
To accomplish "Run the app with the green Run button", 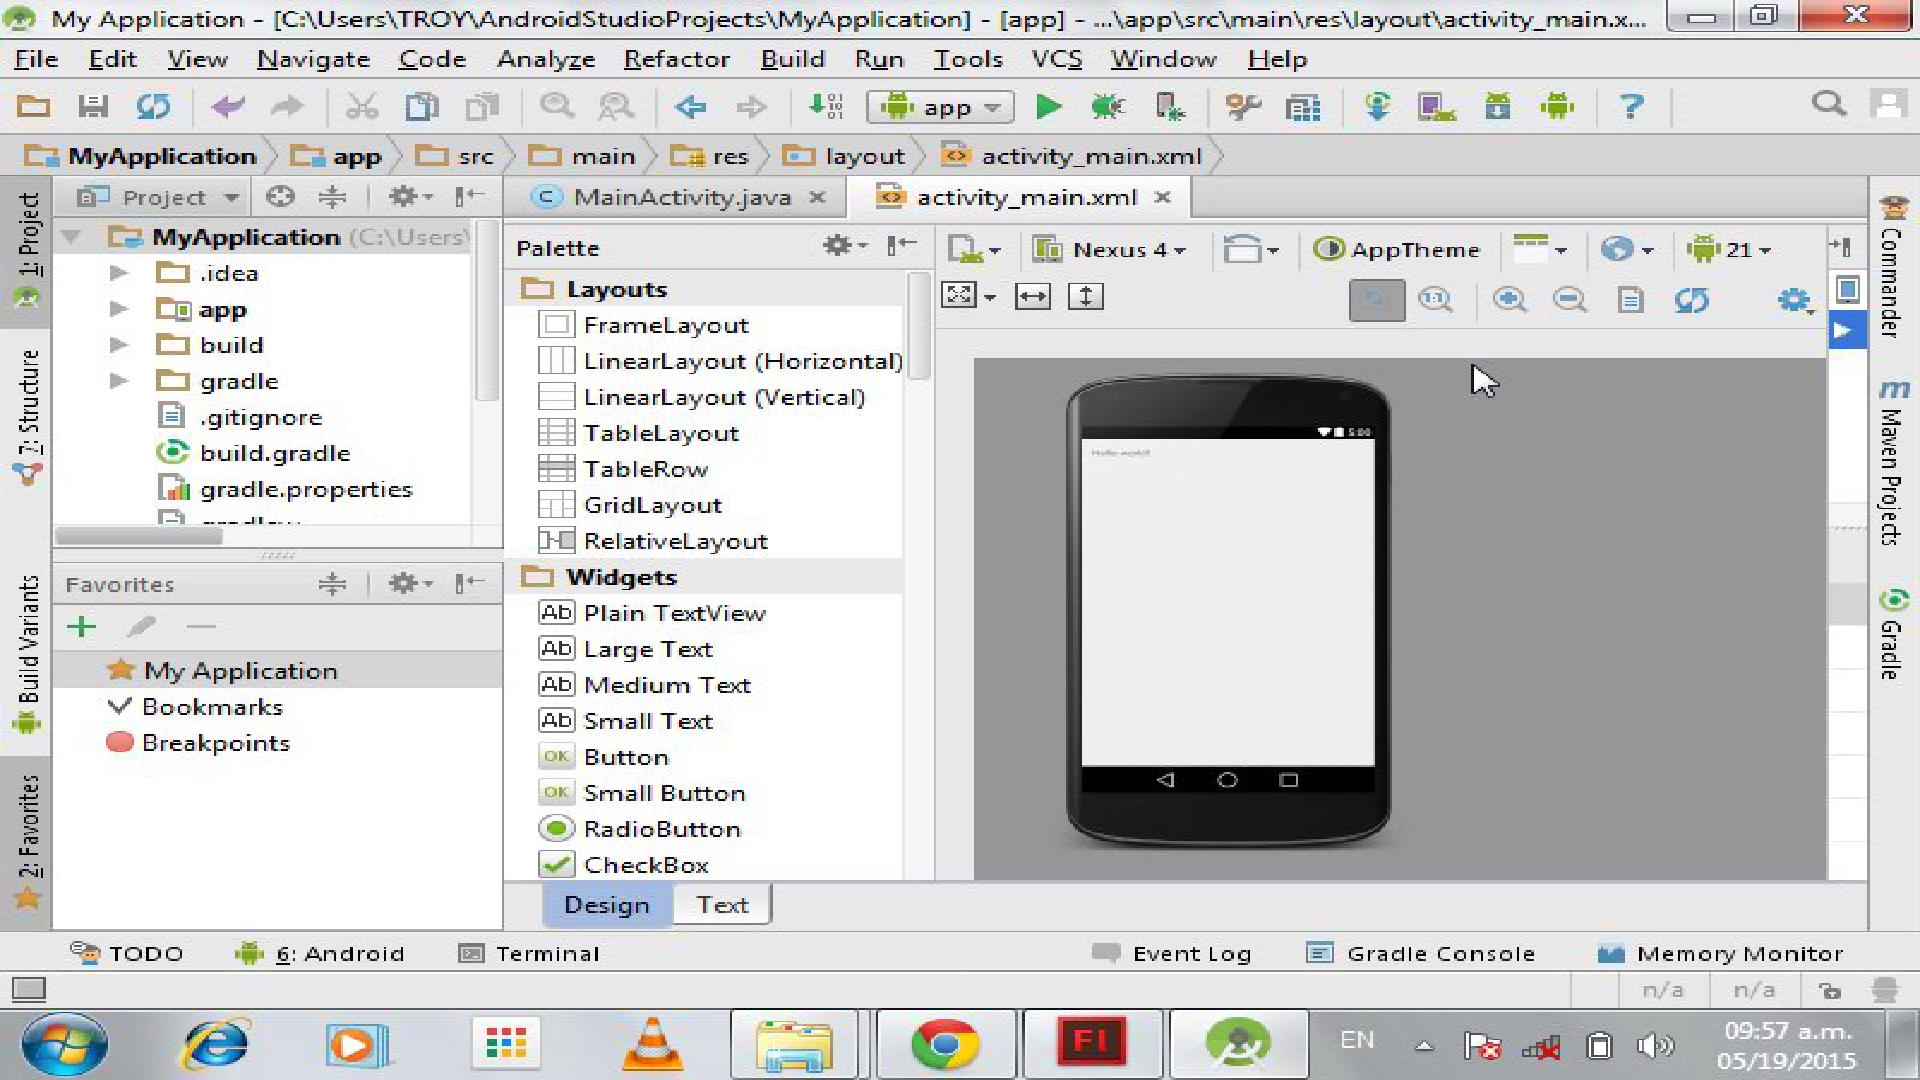I will pyautogui.click(x=1048, y=107).
